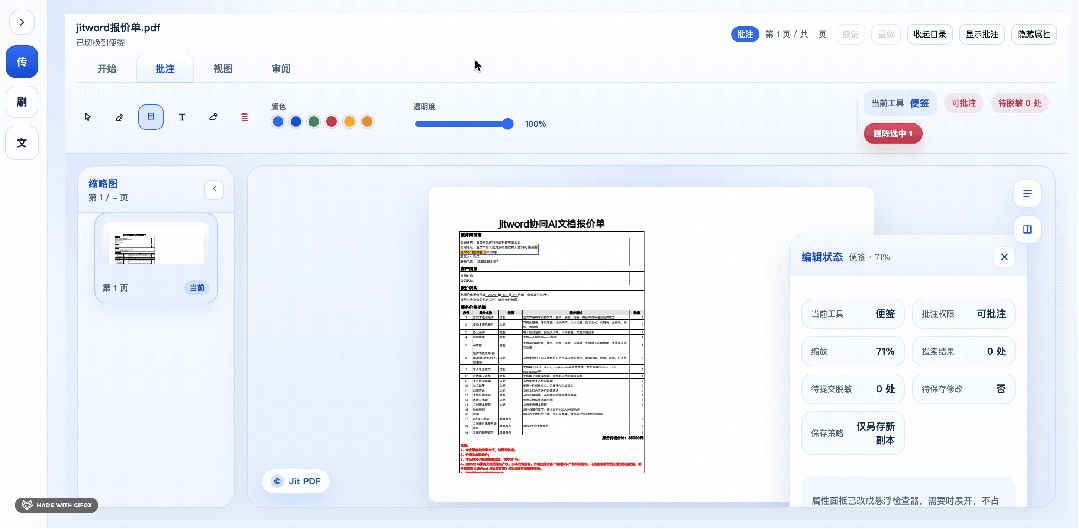This screenshot has width=1079, height=529.
Task: Click the 100% opacity value
Action: click(535, 125)
